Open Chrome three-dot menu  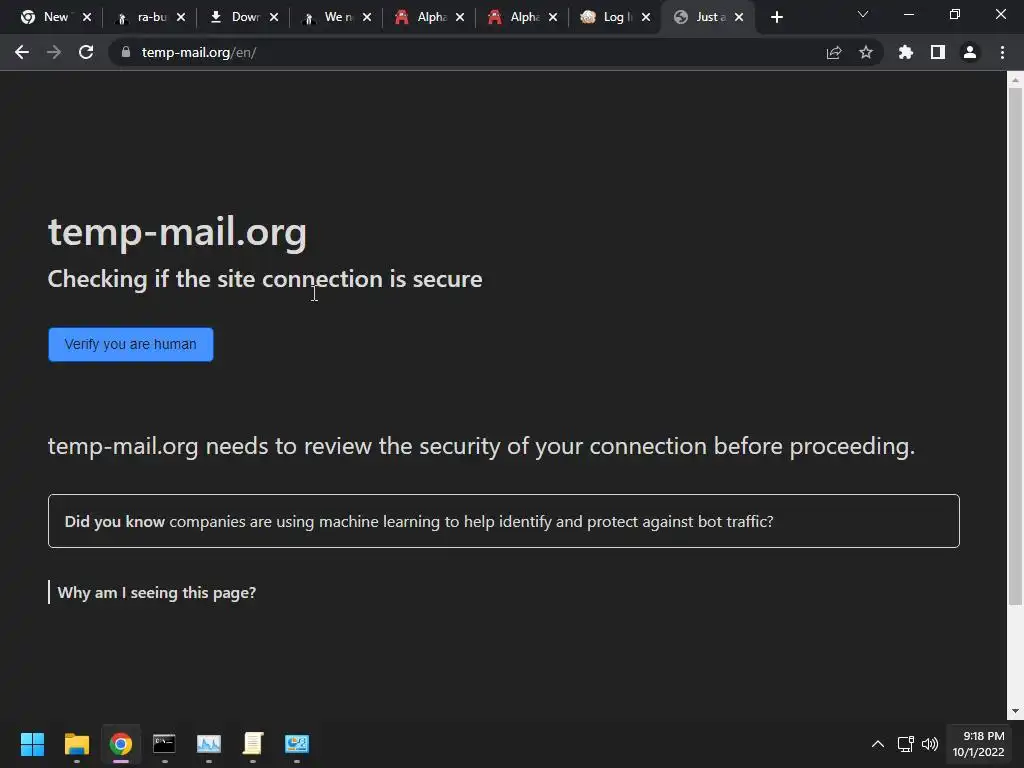(1002, 52)
